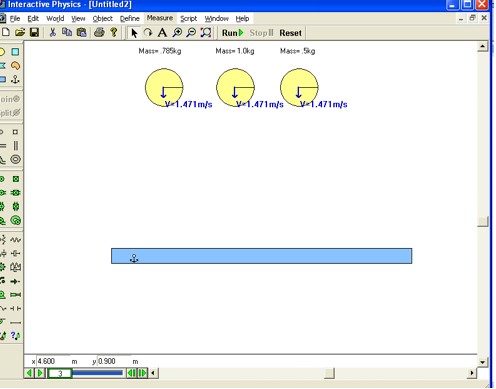496x389 pixels.
Task: Cut selection with the scissors icon
Action: 52,33
